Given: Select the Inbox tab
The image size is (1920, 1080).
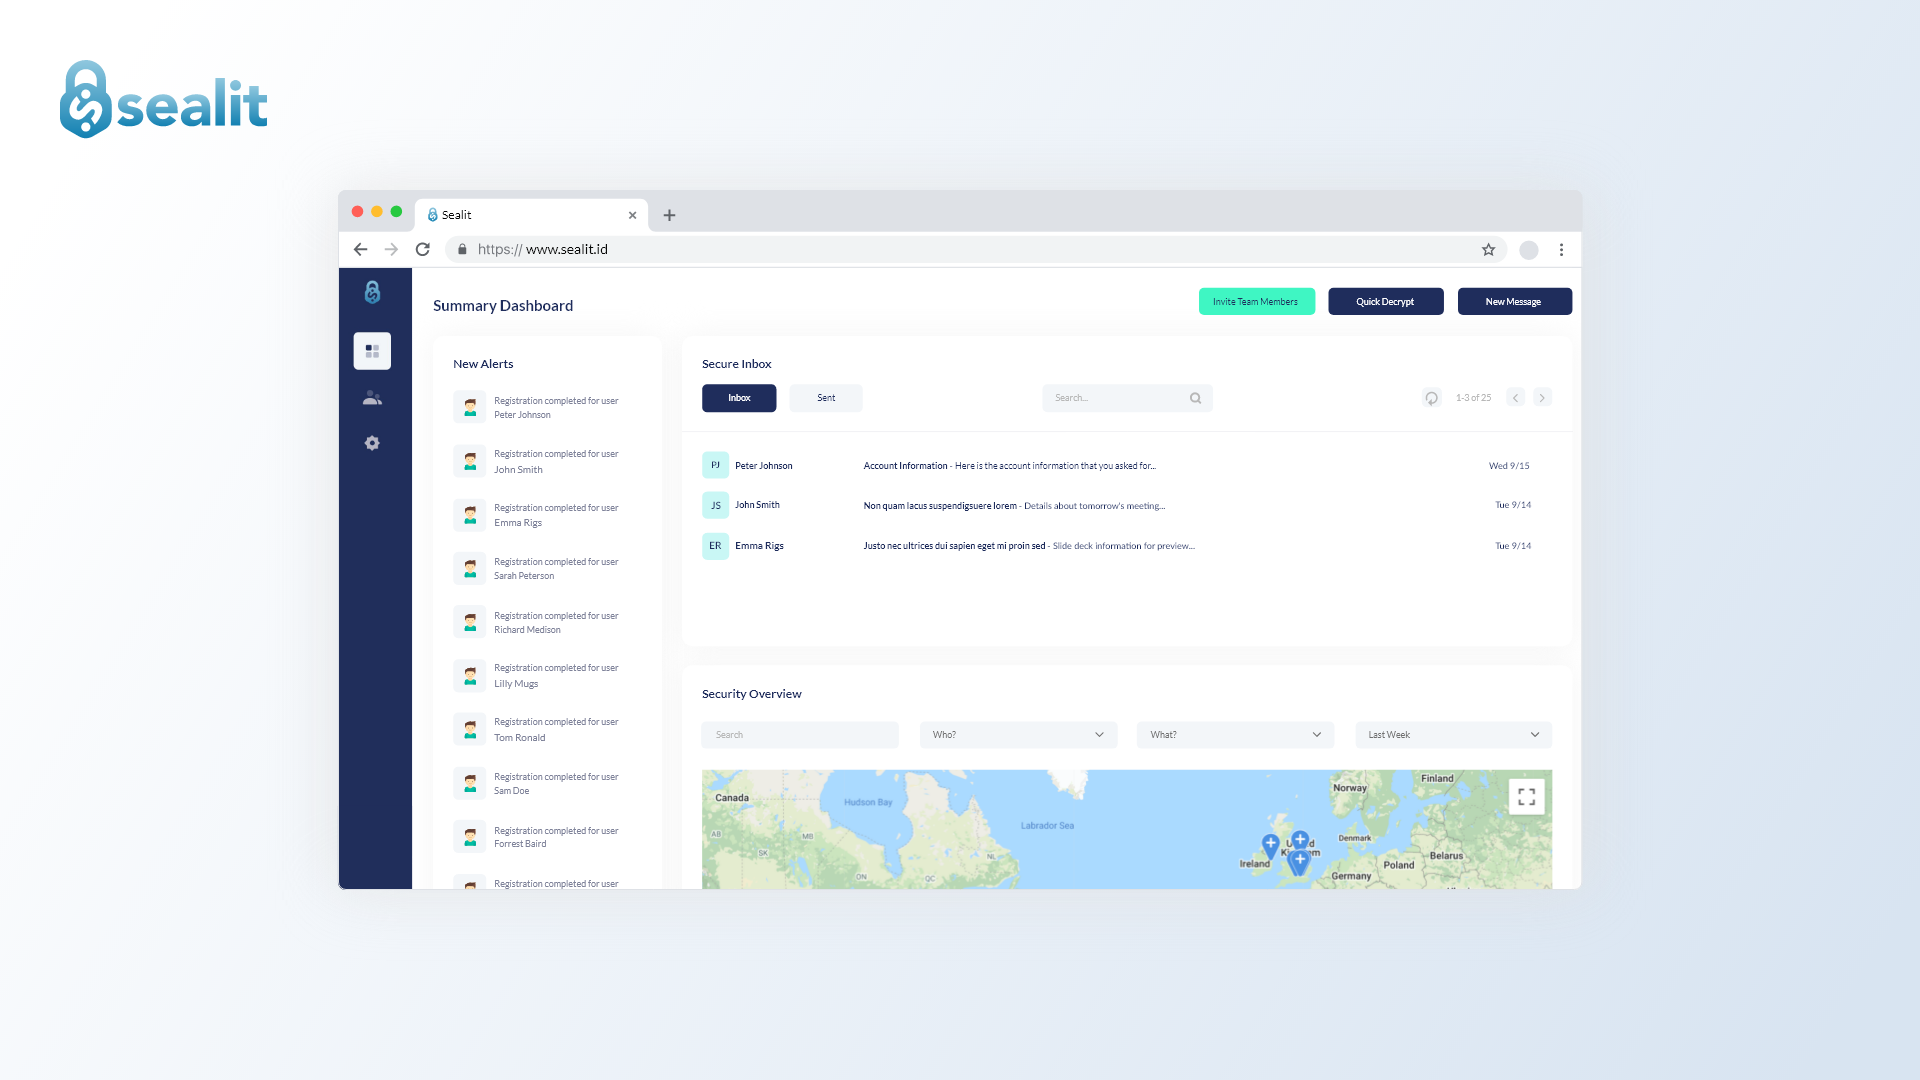Looking at the screenshot, I should (739, 398).
